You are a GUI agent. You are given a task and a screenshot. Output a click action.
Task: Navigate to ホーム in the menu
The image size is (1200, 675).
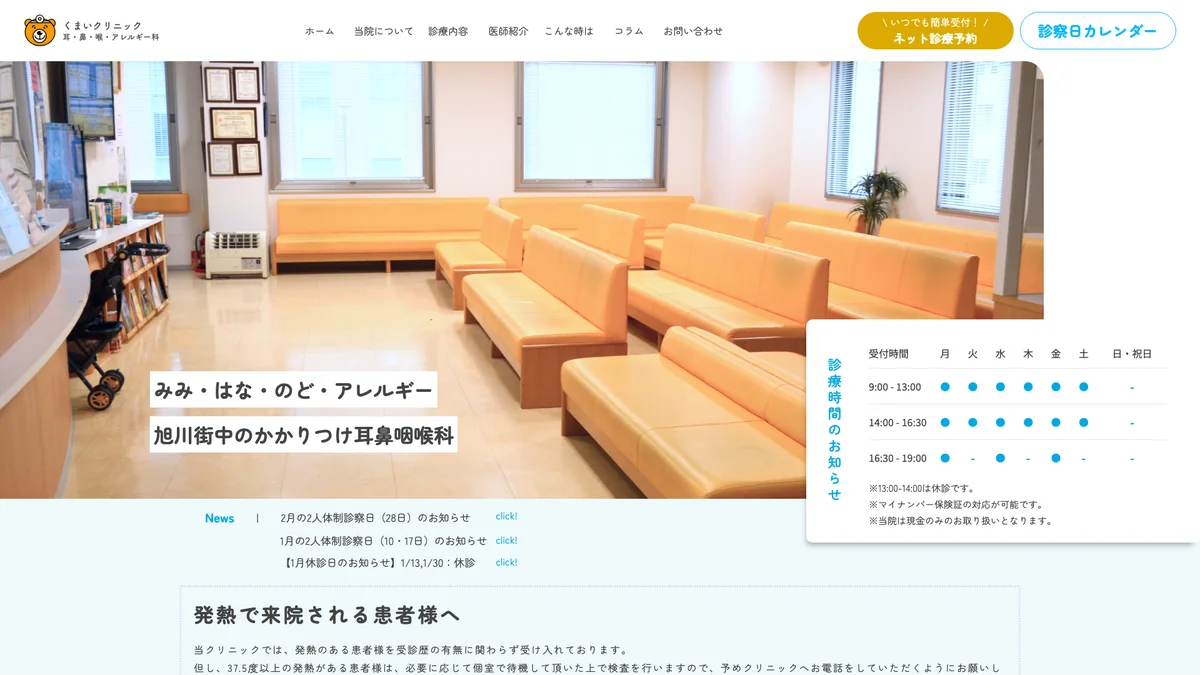tap(319, 31)
